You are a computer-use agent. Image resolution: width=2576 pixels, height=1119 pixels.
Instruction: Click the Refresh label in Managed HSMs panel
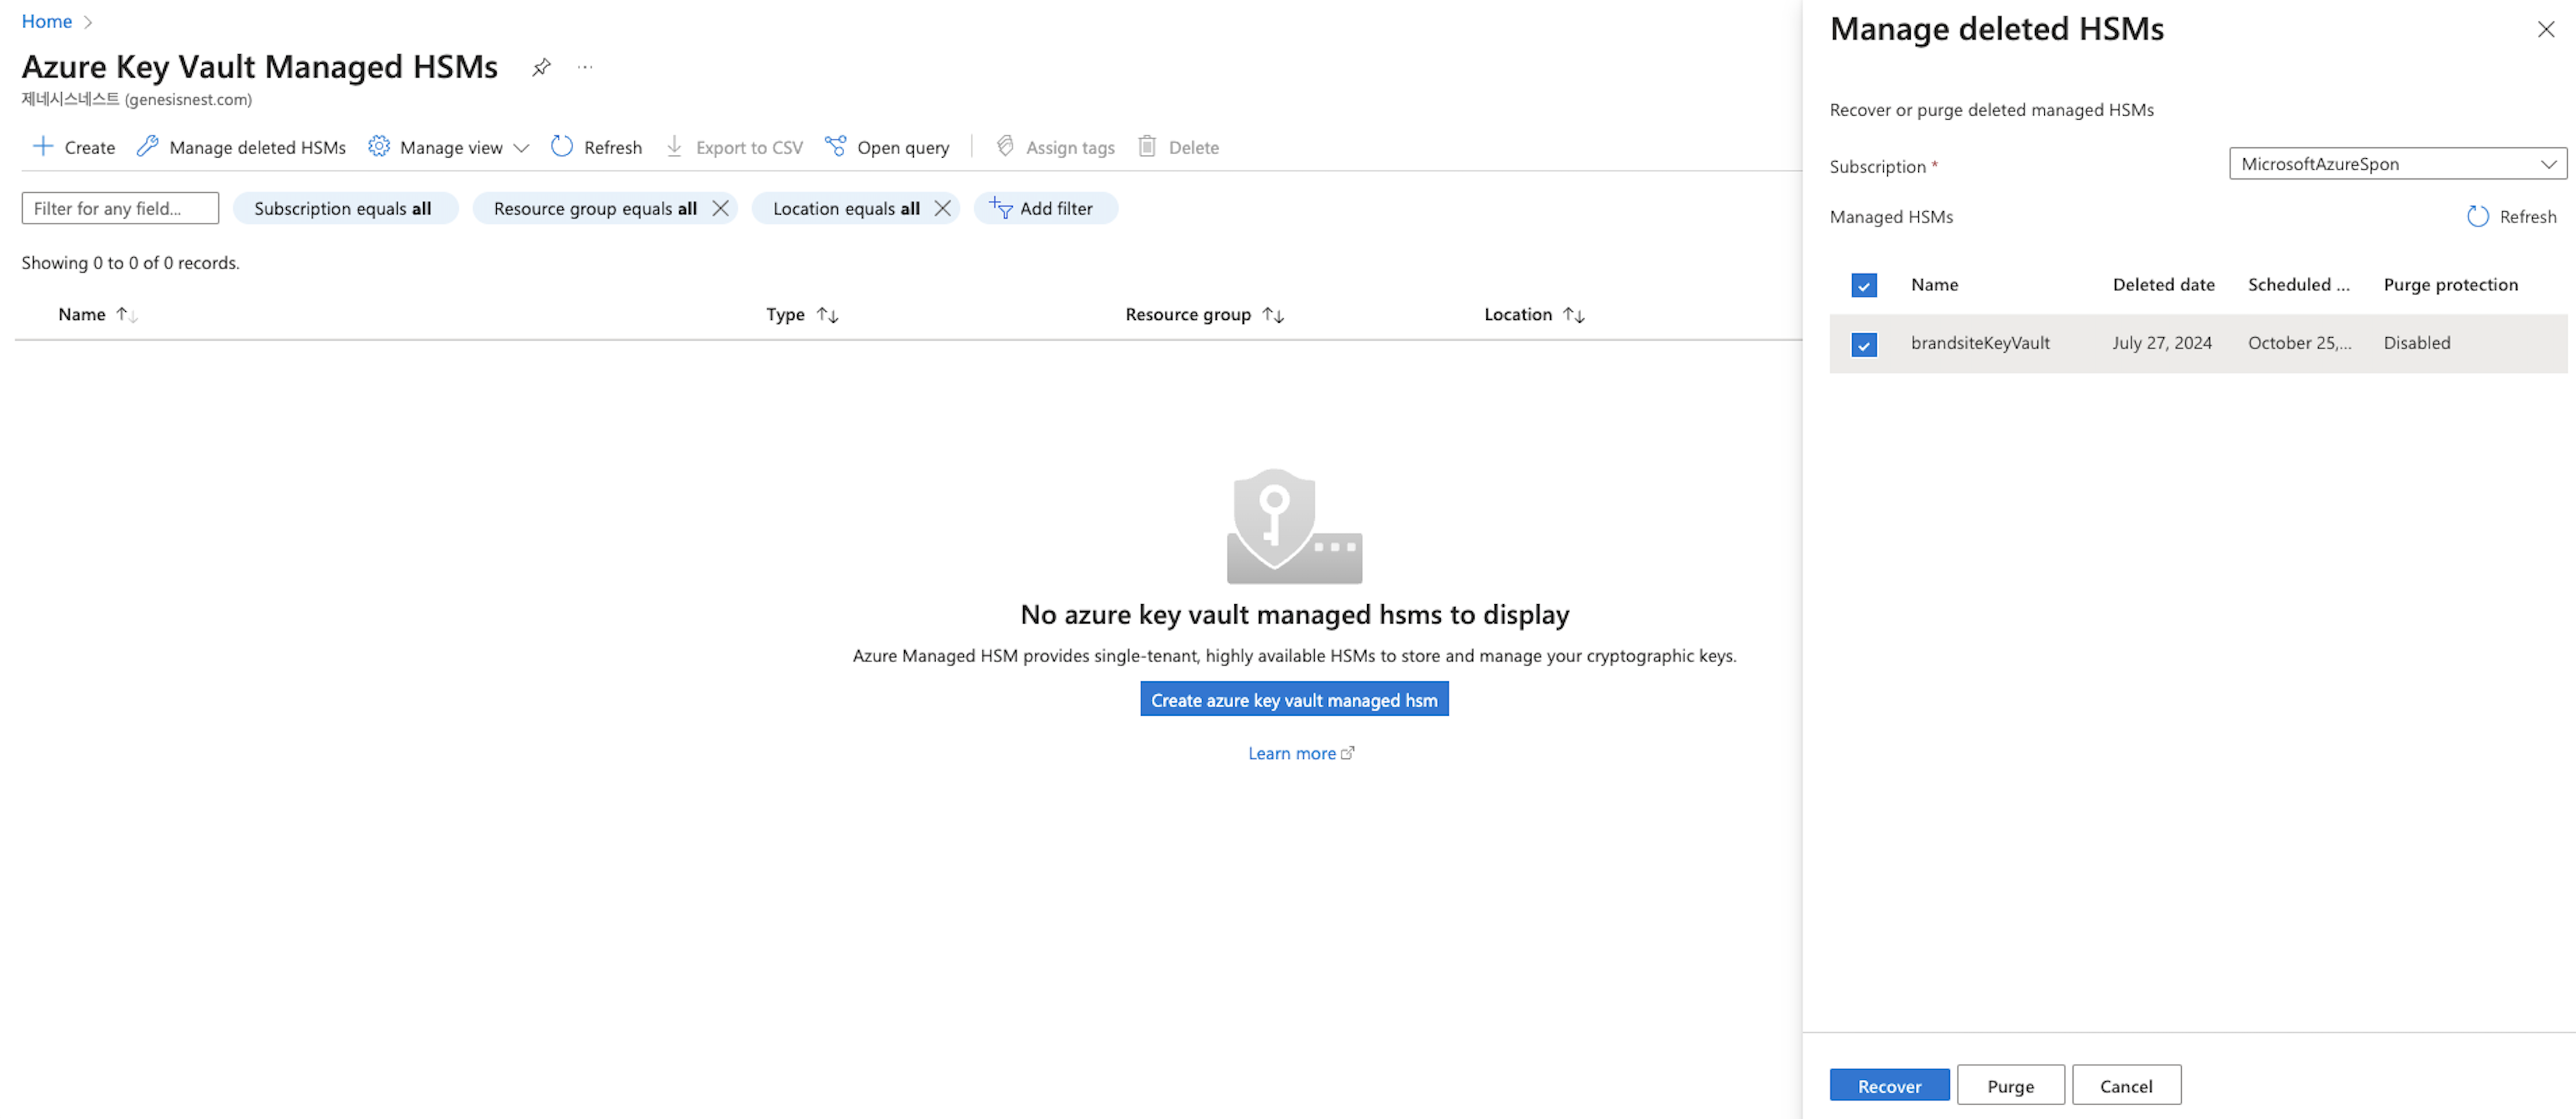point(2527,216)
